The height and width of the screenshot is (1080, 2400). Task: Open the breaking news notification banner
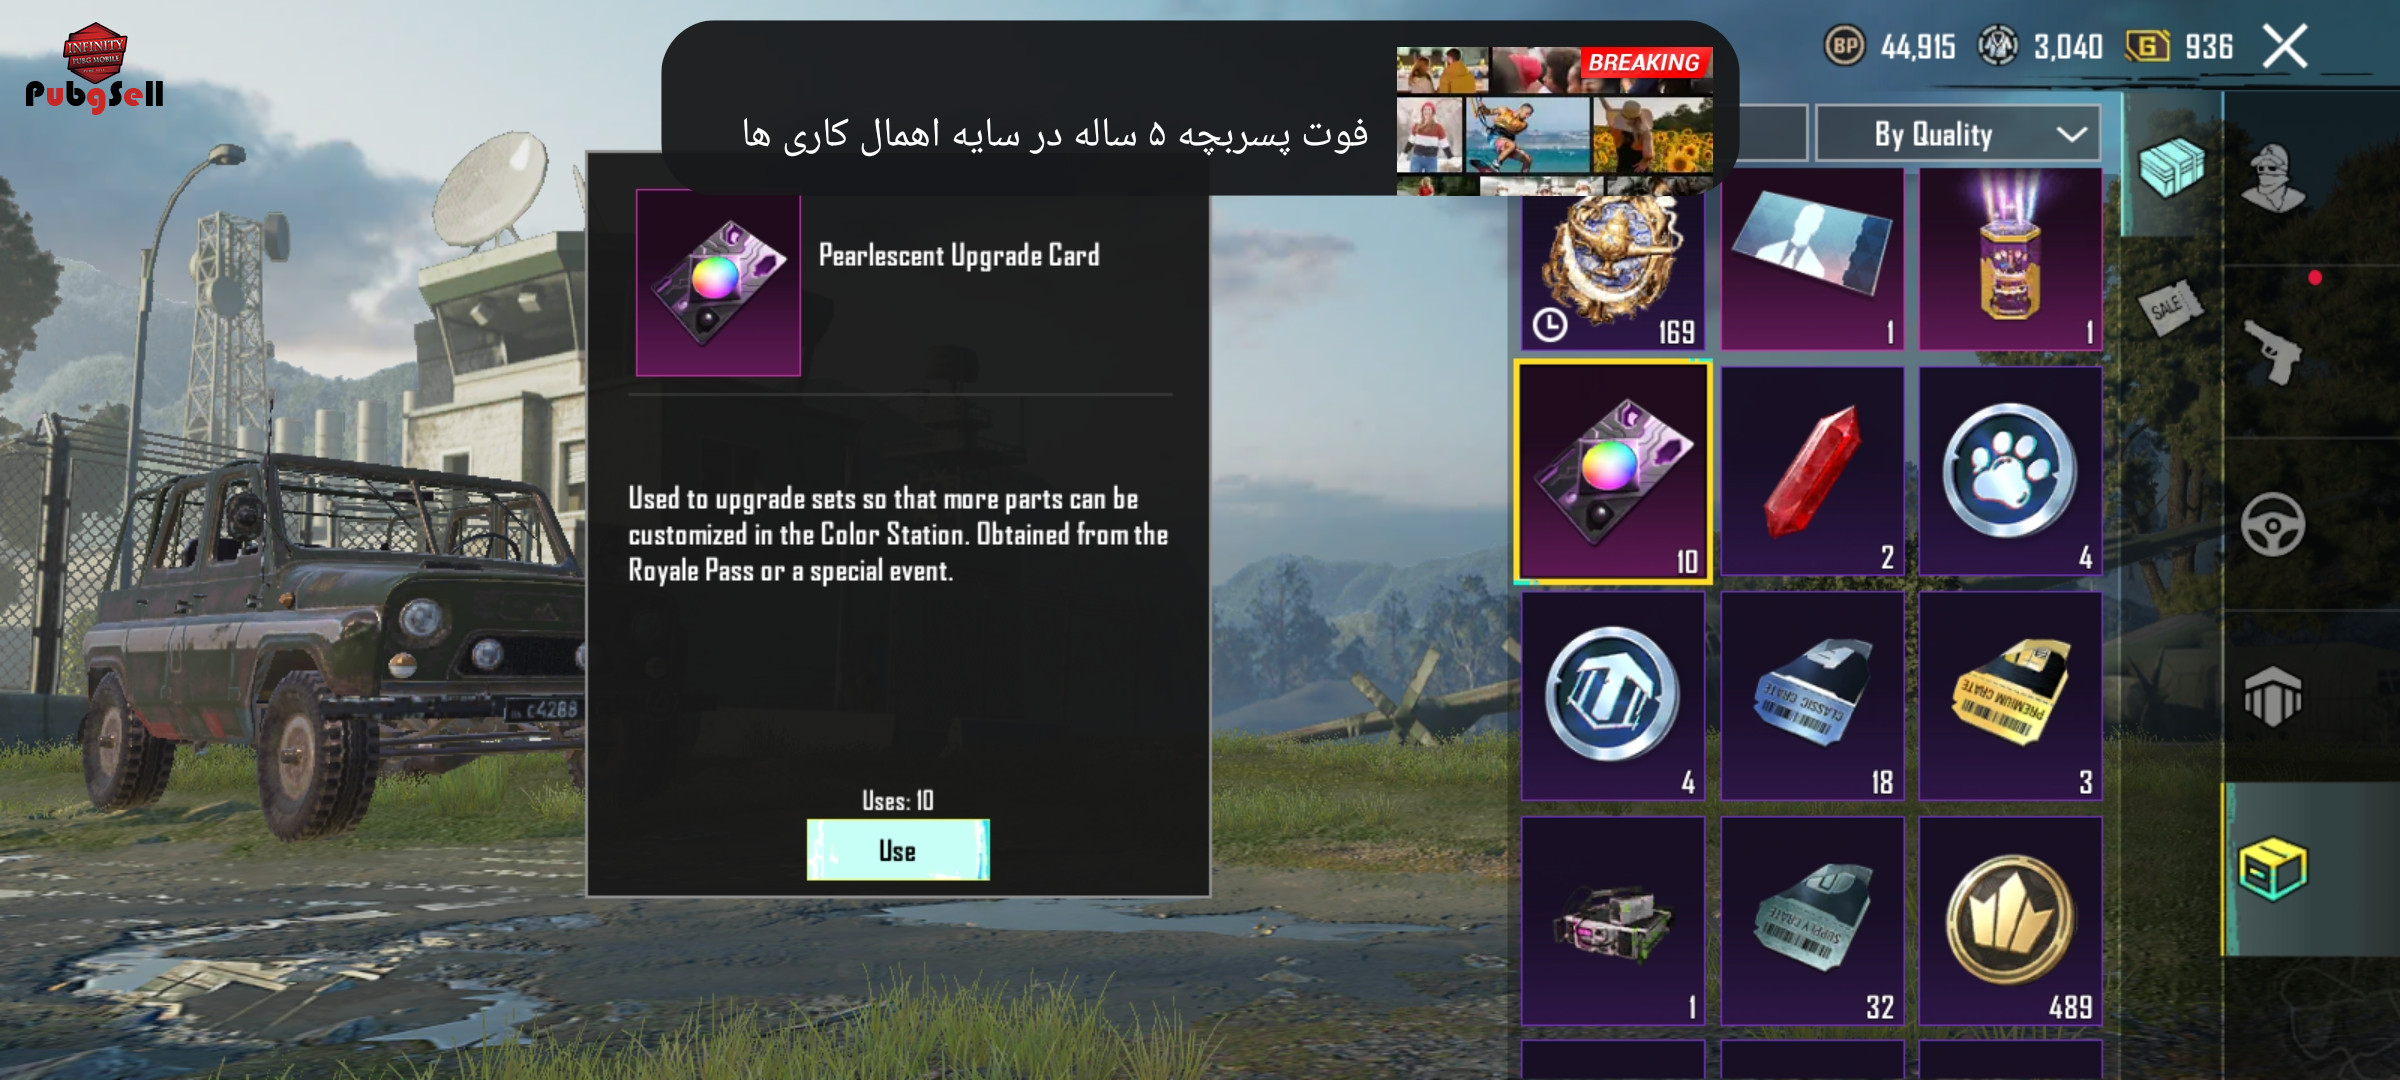click(1200, 108)
